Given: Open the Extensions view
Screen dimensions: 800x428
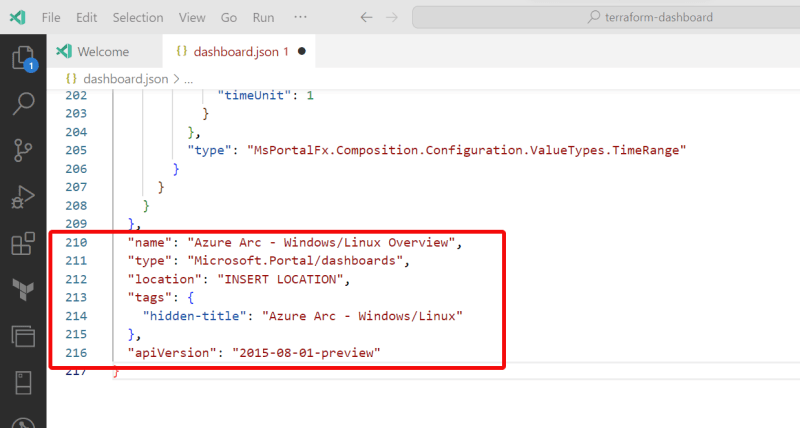Looking at the screenshot, I should point(23,243).
